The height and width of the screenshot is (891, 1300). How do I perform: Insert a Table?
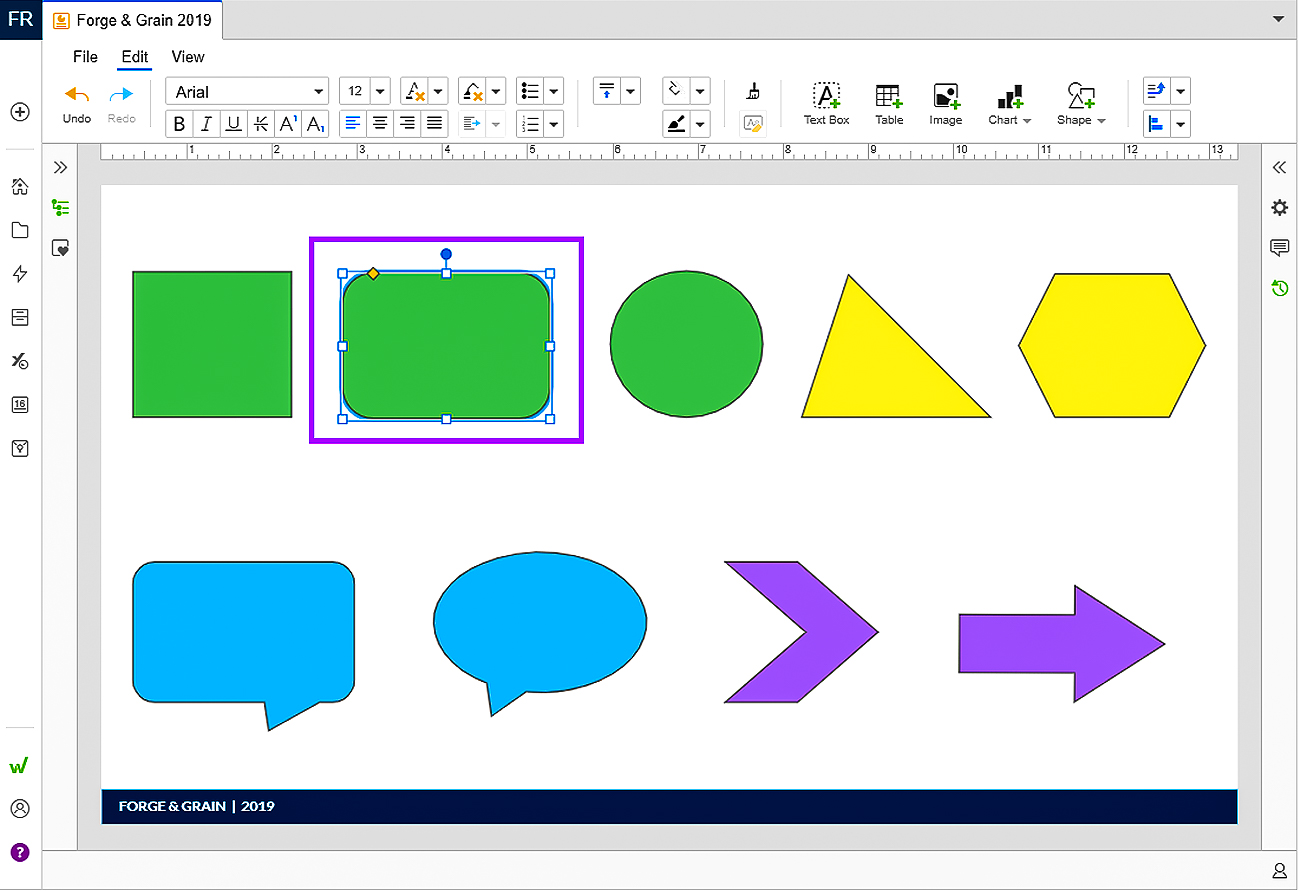pyautogui.click(x=888, y=104)
